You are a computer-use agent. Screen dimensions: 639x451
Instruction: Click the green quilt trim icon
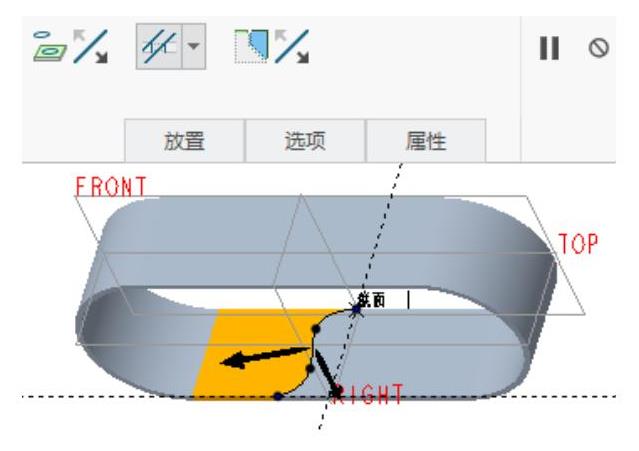50,46
